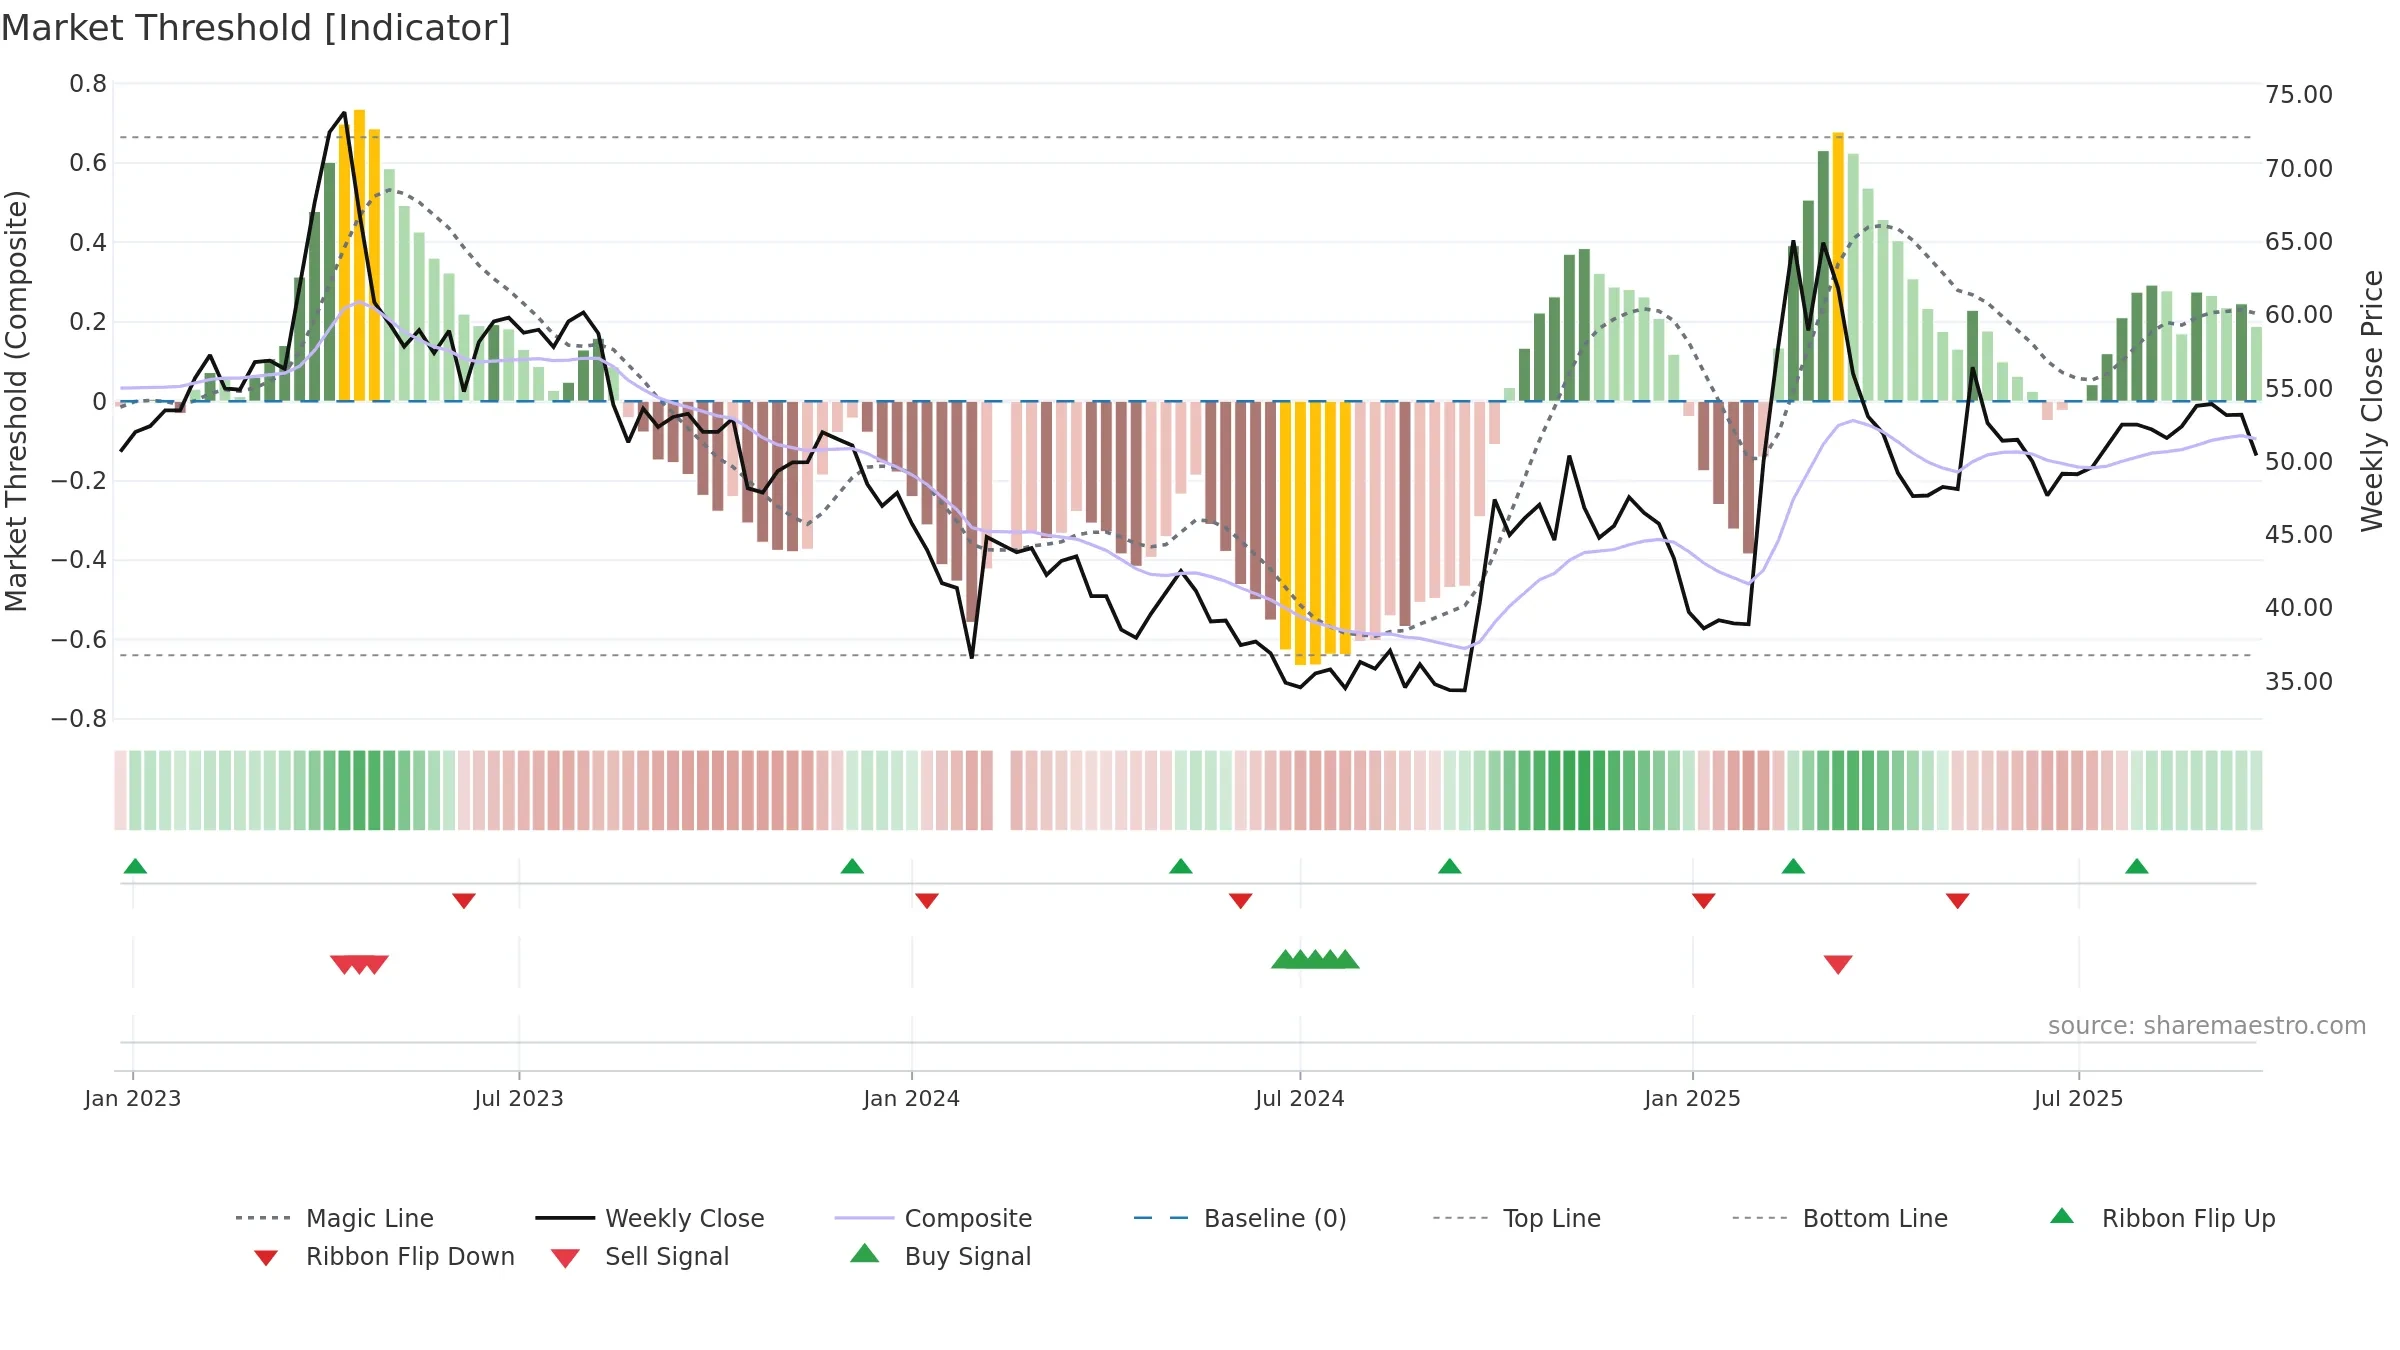Click the Market Threshold [Indicator] chart title
This screenshot has width=2400, height=1350.
(256, 28)
